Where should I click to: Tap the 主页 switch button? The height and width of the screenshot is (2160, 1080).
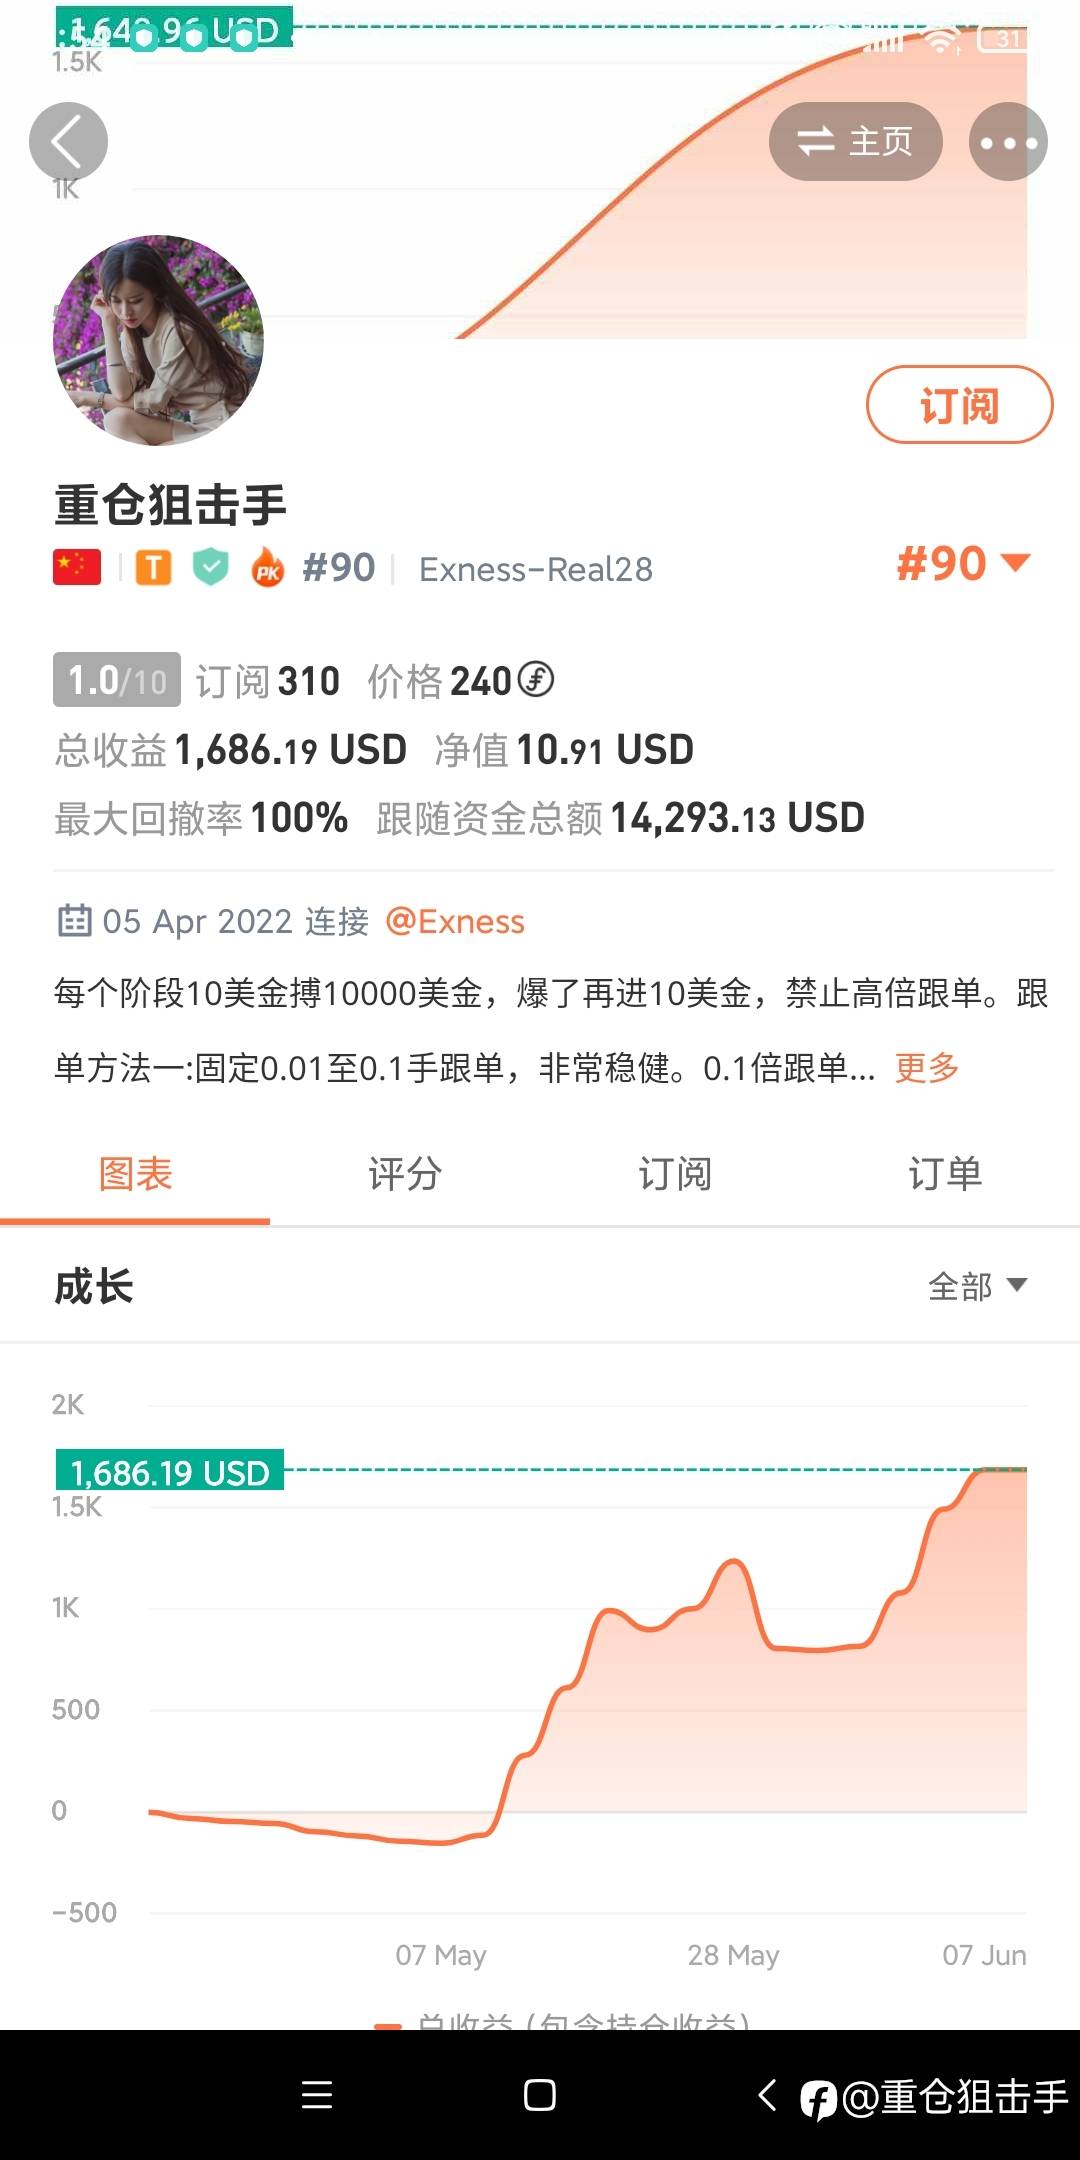point(855,142)
